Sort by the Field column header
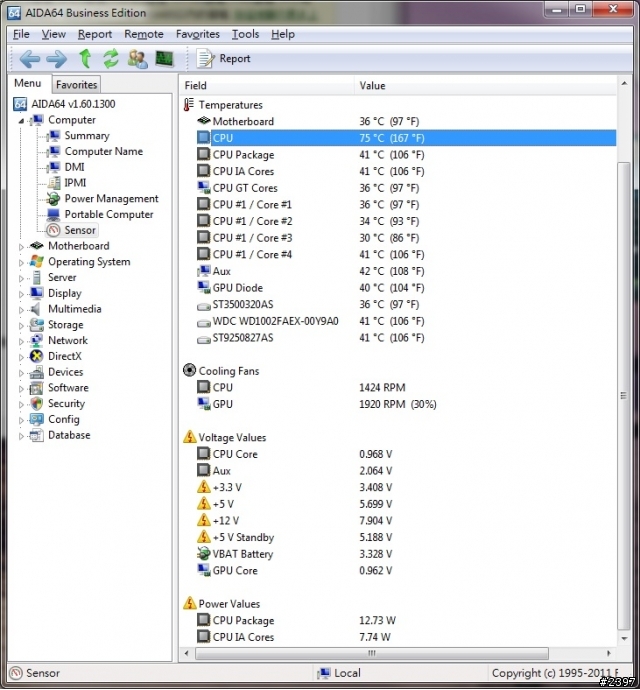 tap(267, 85)
